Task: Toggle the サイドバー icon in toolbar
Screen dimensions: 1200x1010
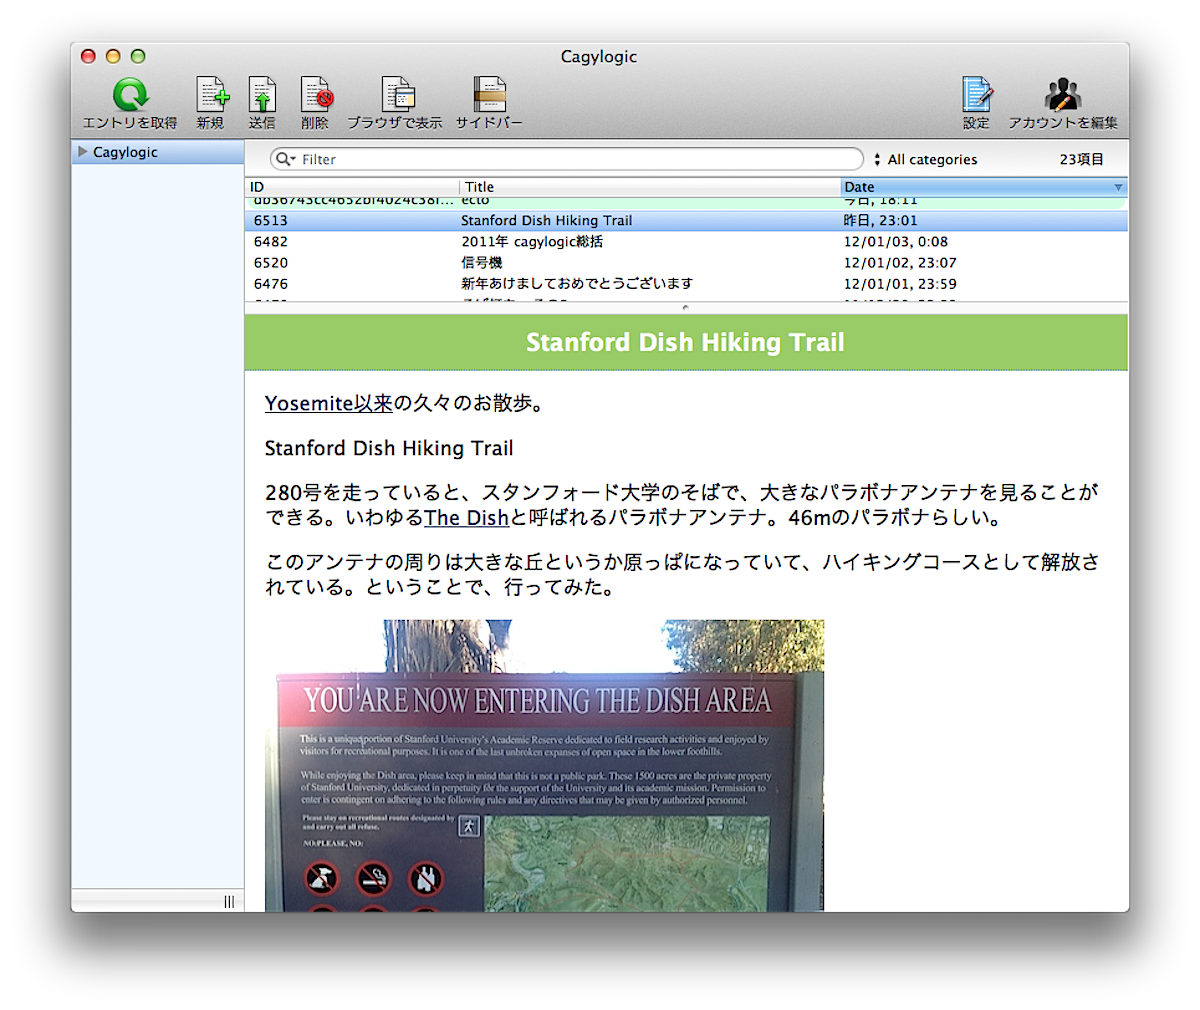Action: [489, 96]
